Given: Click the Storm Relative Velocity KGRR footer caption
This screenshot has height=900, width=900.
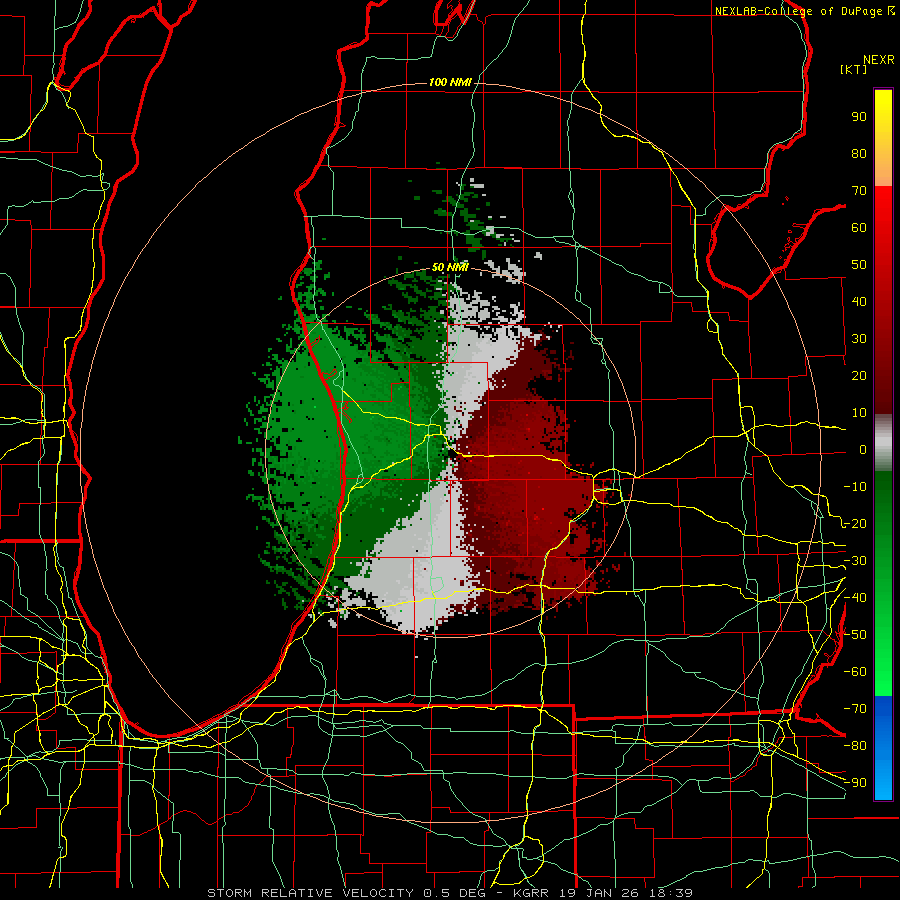Looking at the screenshot, I should [450, 893].
